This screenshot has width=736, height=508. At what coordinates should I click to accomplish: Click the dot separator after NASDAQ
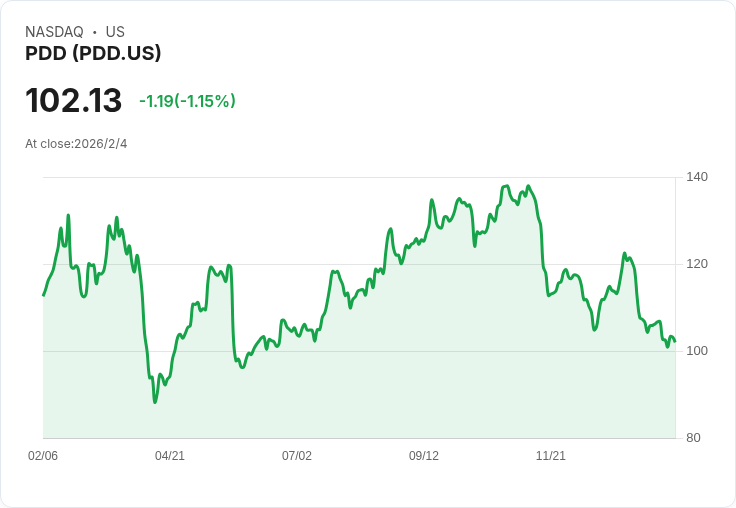point(94,32)
